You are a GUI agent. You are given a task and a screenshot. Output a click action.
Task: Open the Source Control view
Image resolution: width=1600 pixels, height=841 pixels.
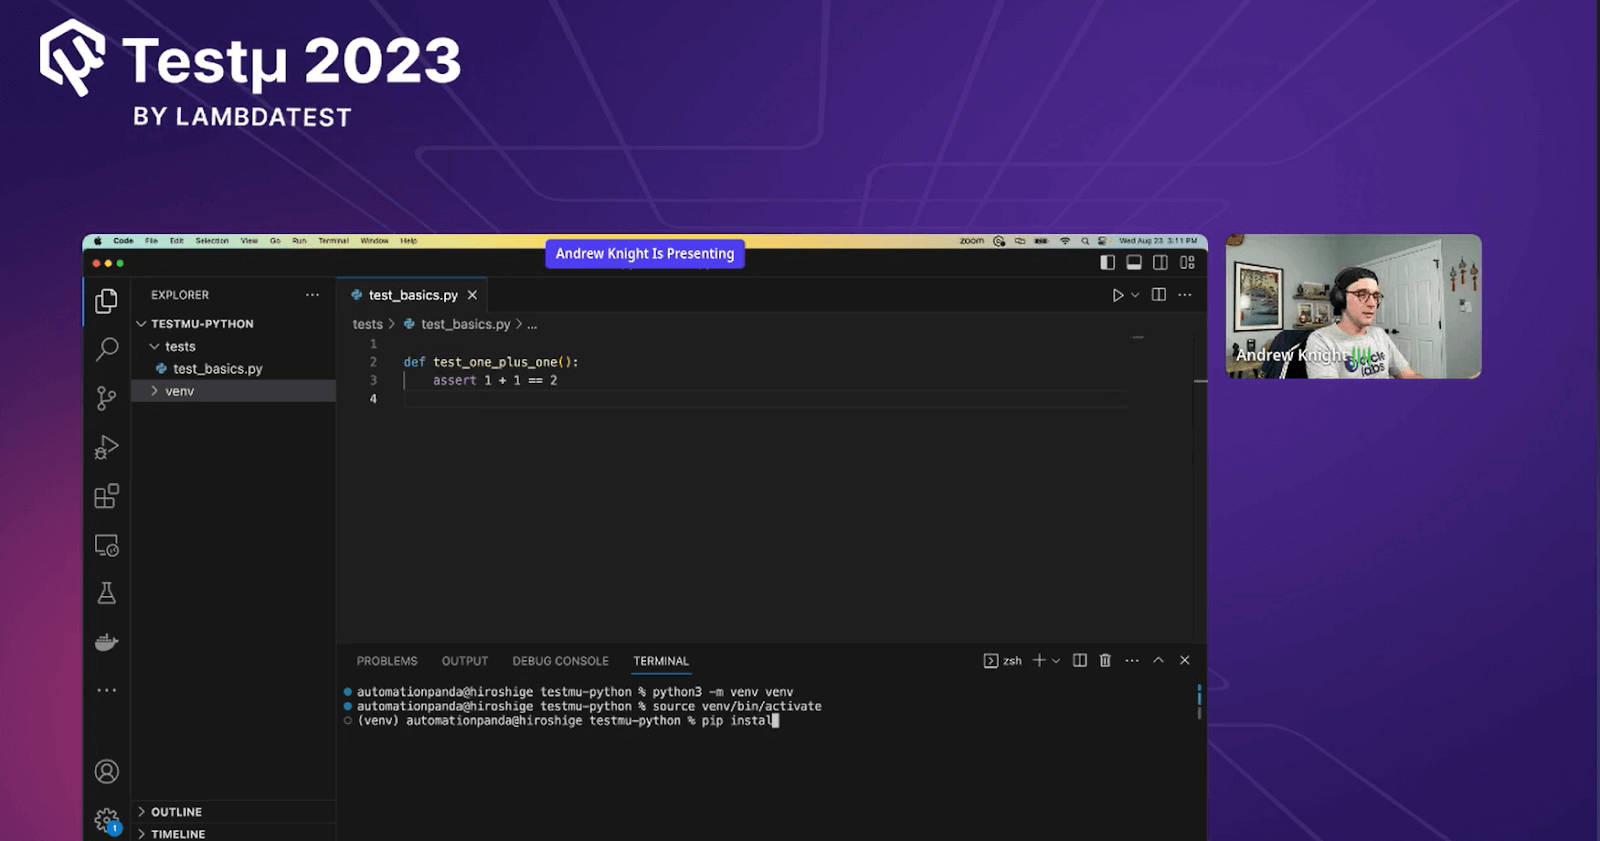106,398
